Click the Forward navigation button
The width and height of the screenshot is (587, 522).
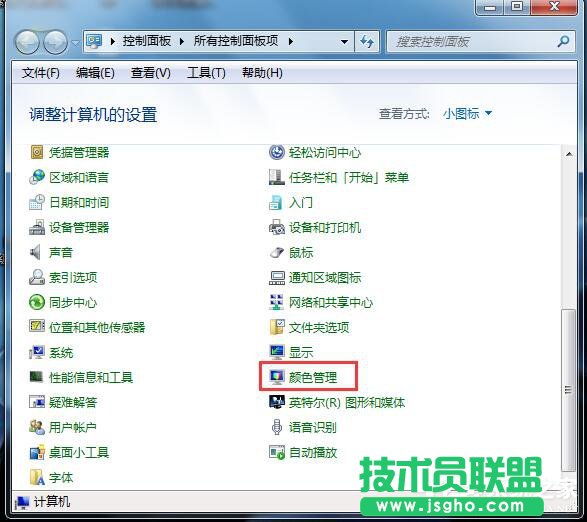55,42
